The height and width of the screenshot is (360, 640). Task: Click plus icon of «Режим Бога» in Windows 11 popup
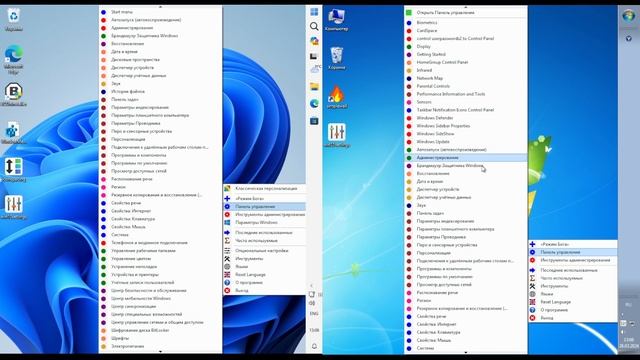coord(227,198)
